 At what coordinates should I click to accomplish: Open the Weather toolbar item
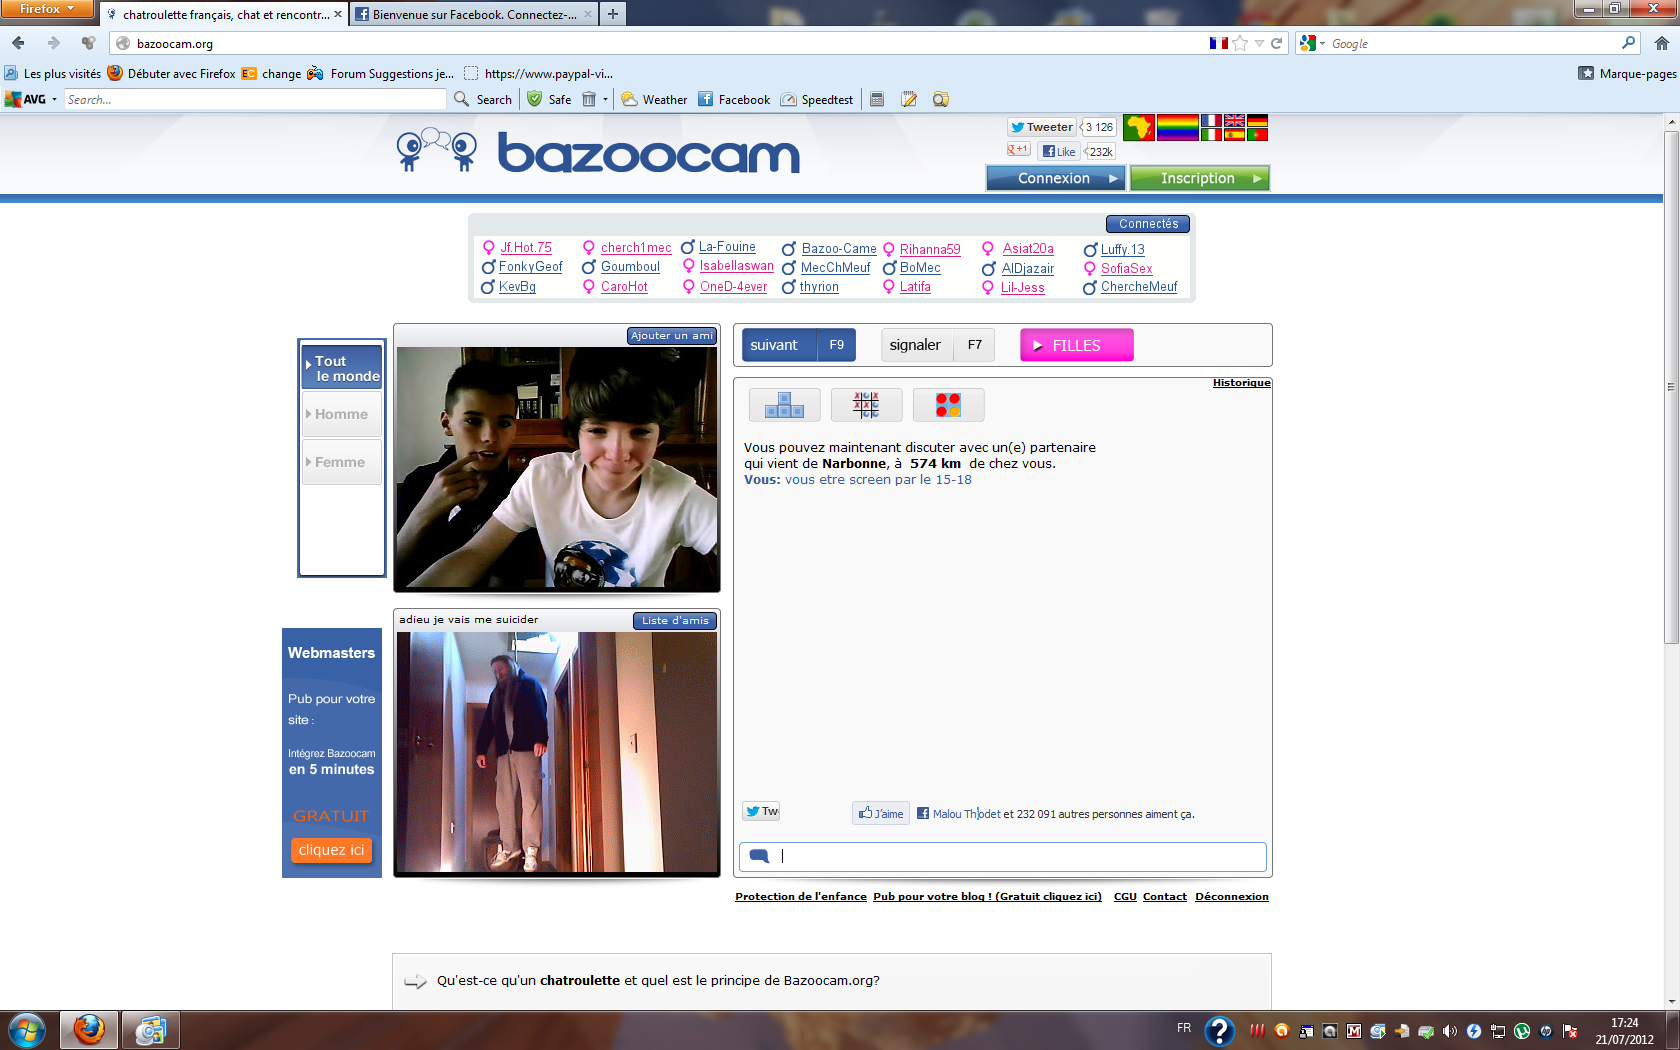tap(654, 99)
